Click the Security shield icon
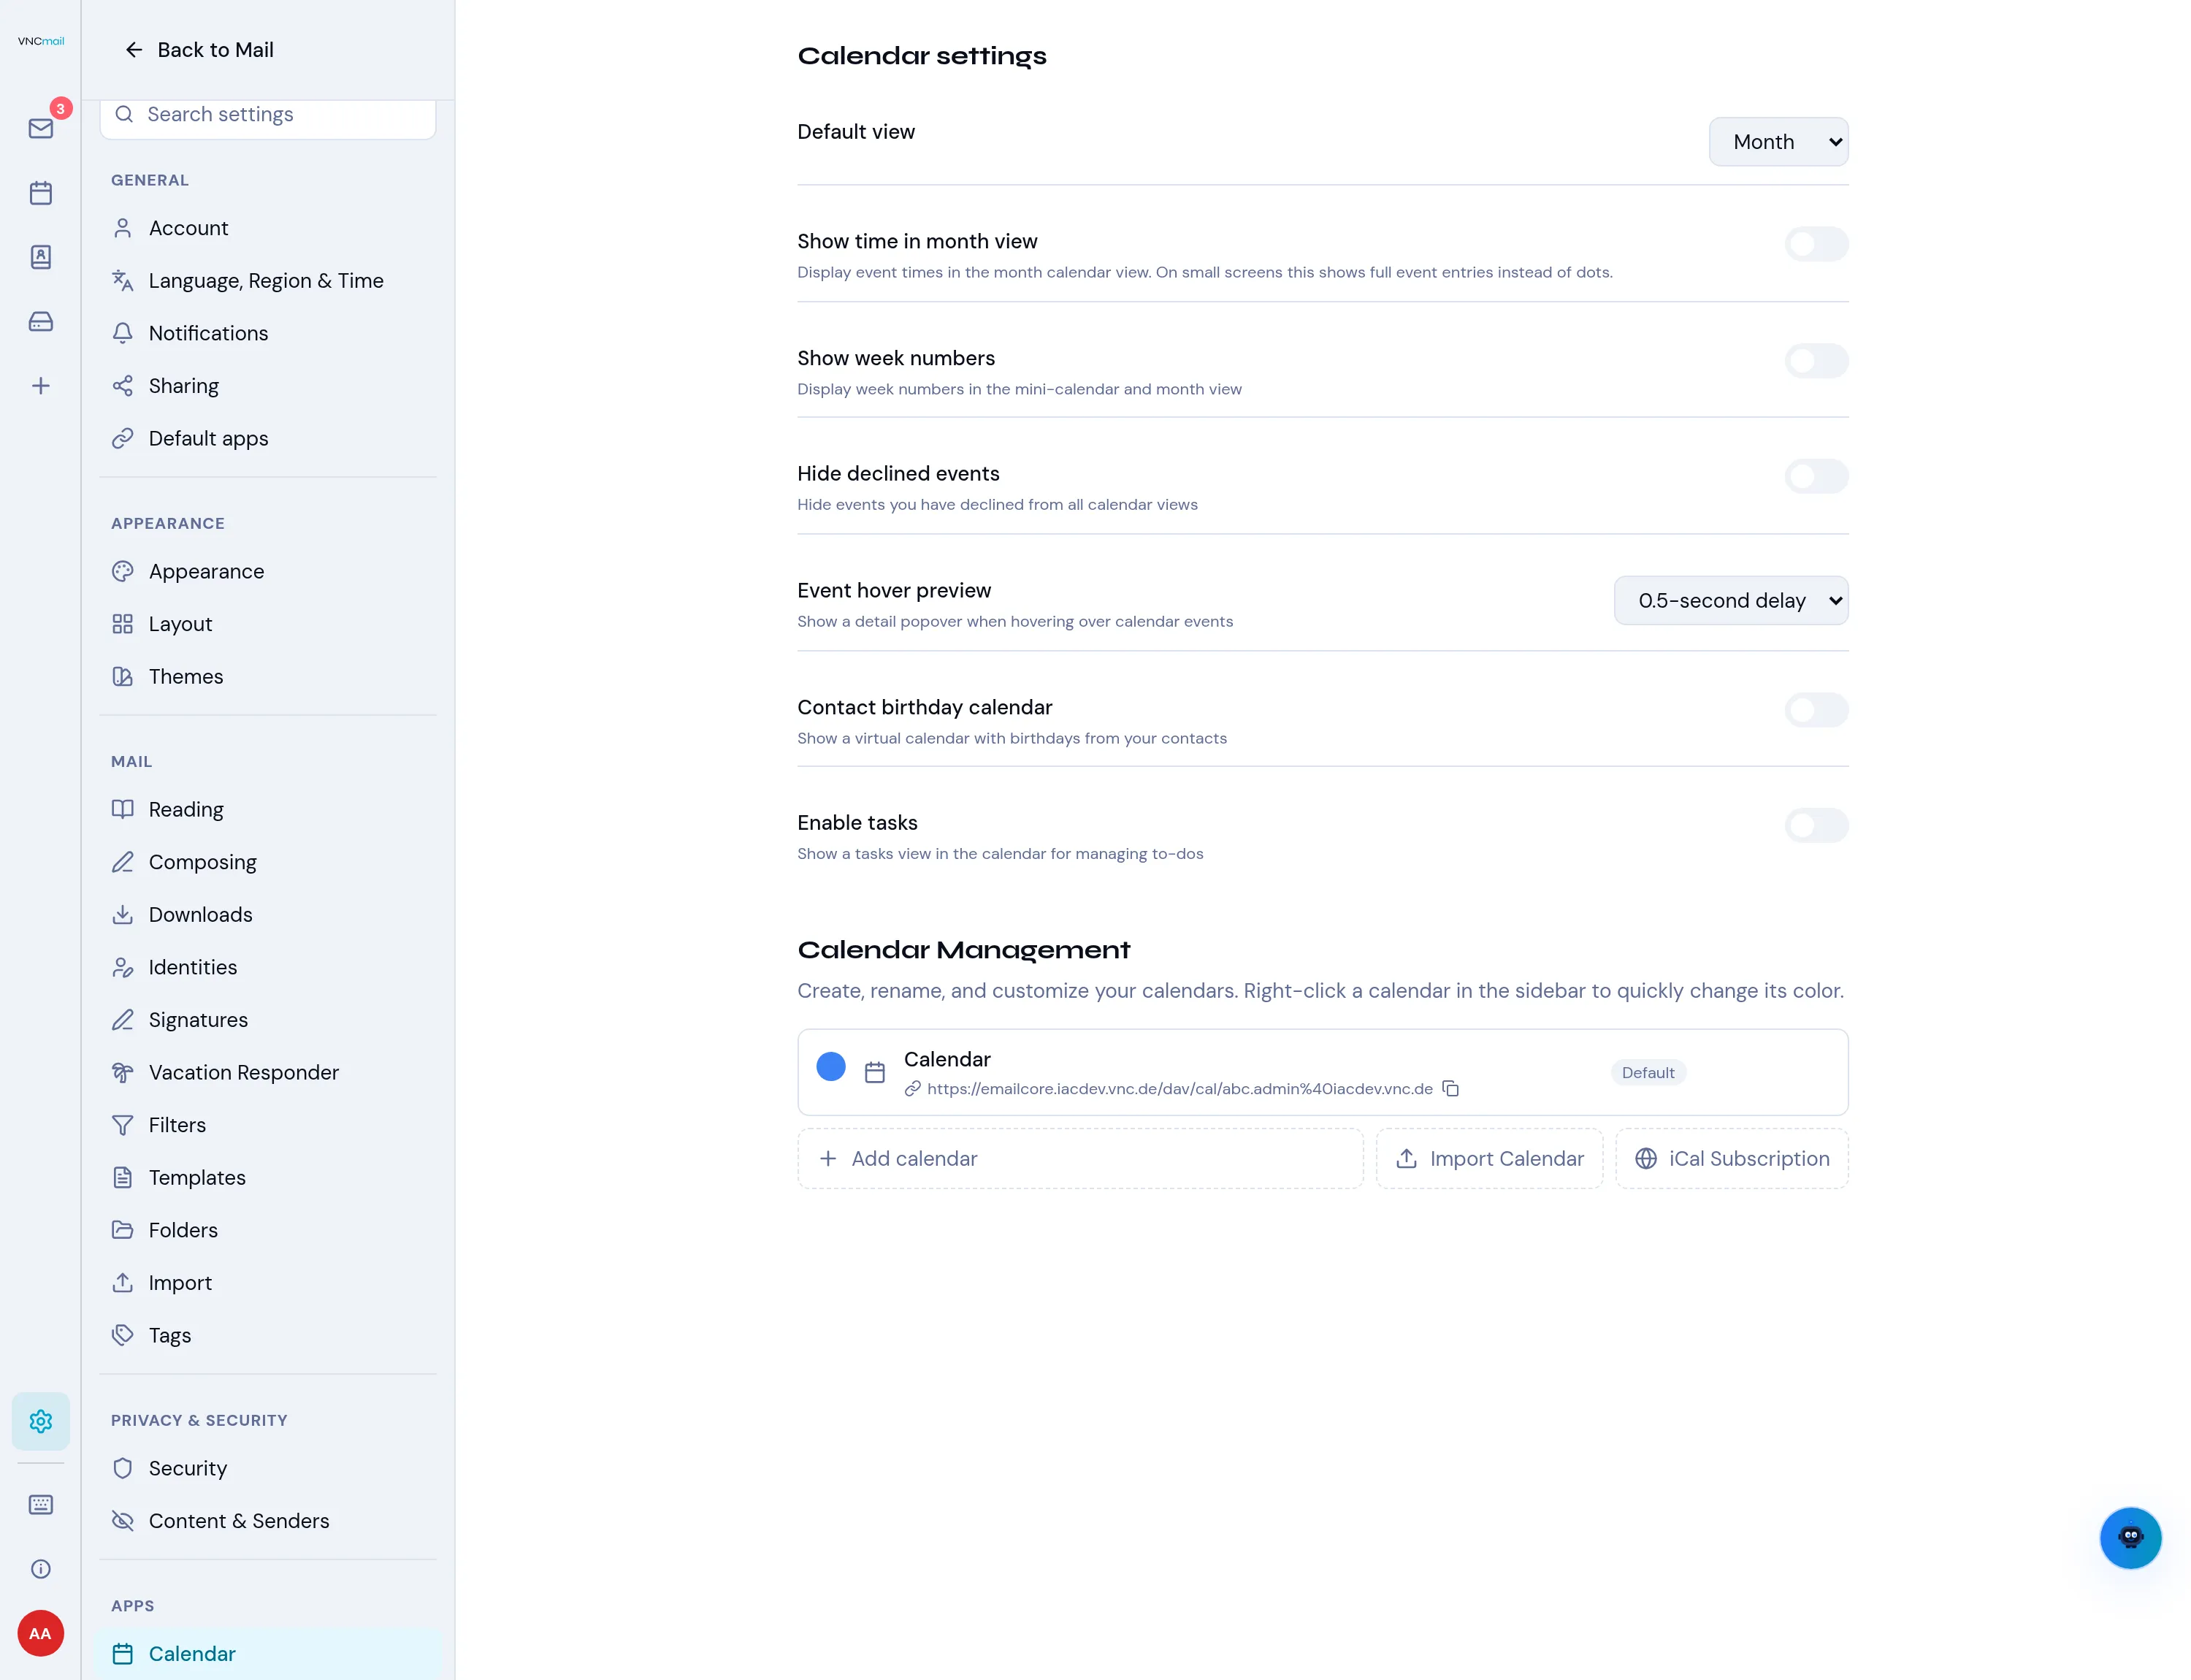2191x1680 pixels. pyautogui.click(x=122, y=1468)
